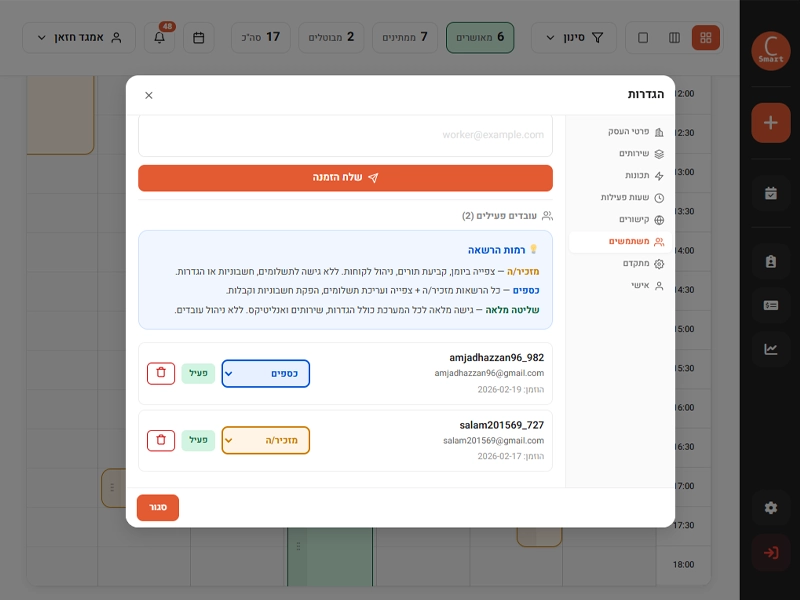Click the calendar icon in top bar
Image resolution: width=800 pixels, height=600 pixels.
point(198,38)
